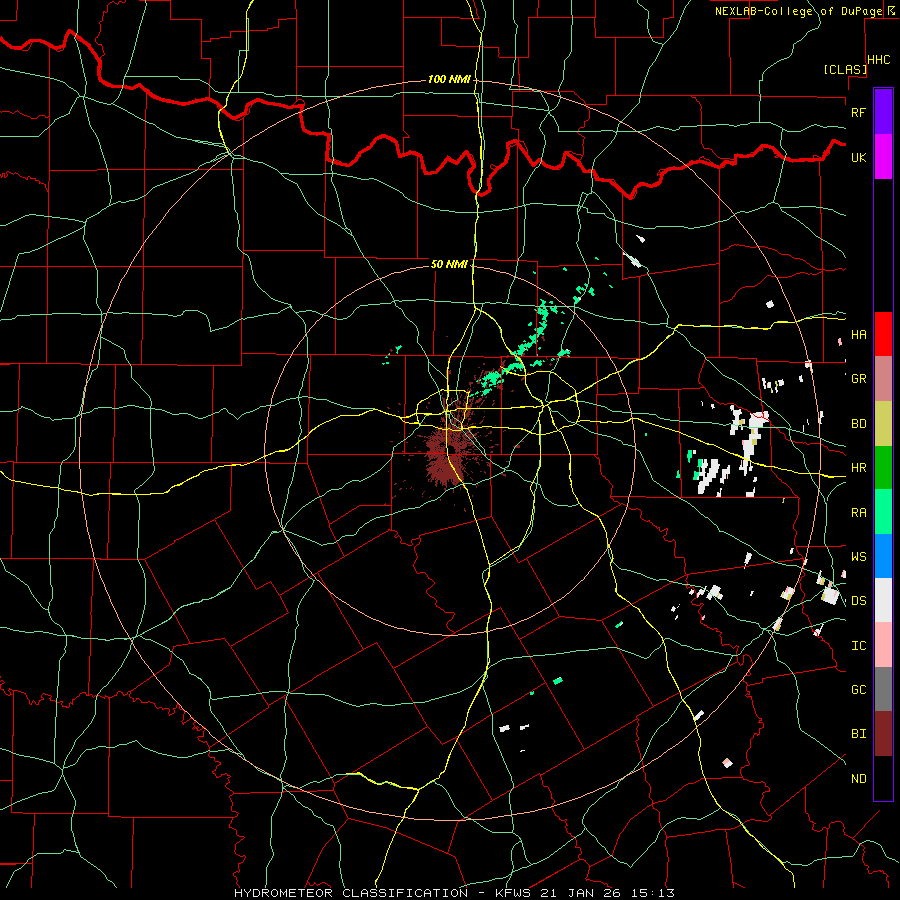The width and height of the screenshot is (900, 900).
Task: Select the blue WS legend color
Action: pos(883,556)
